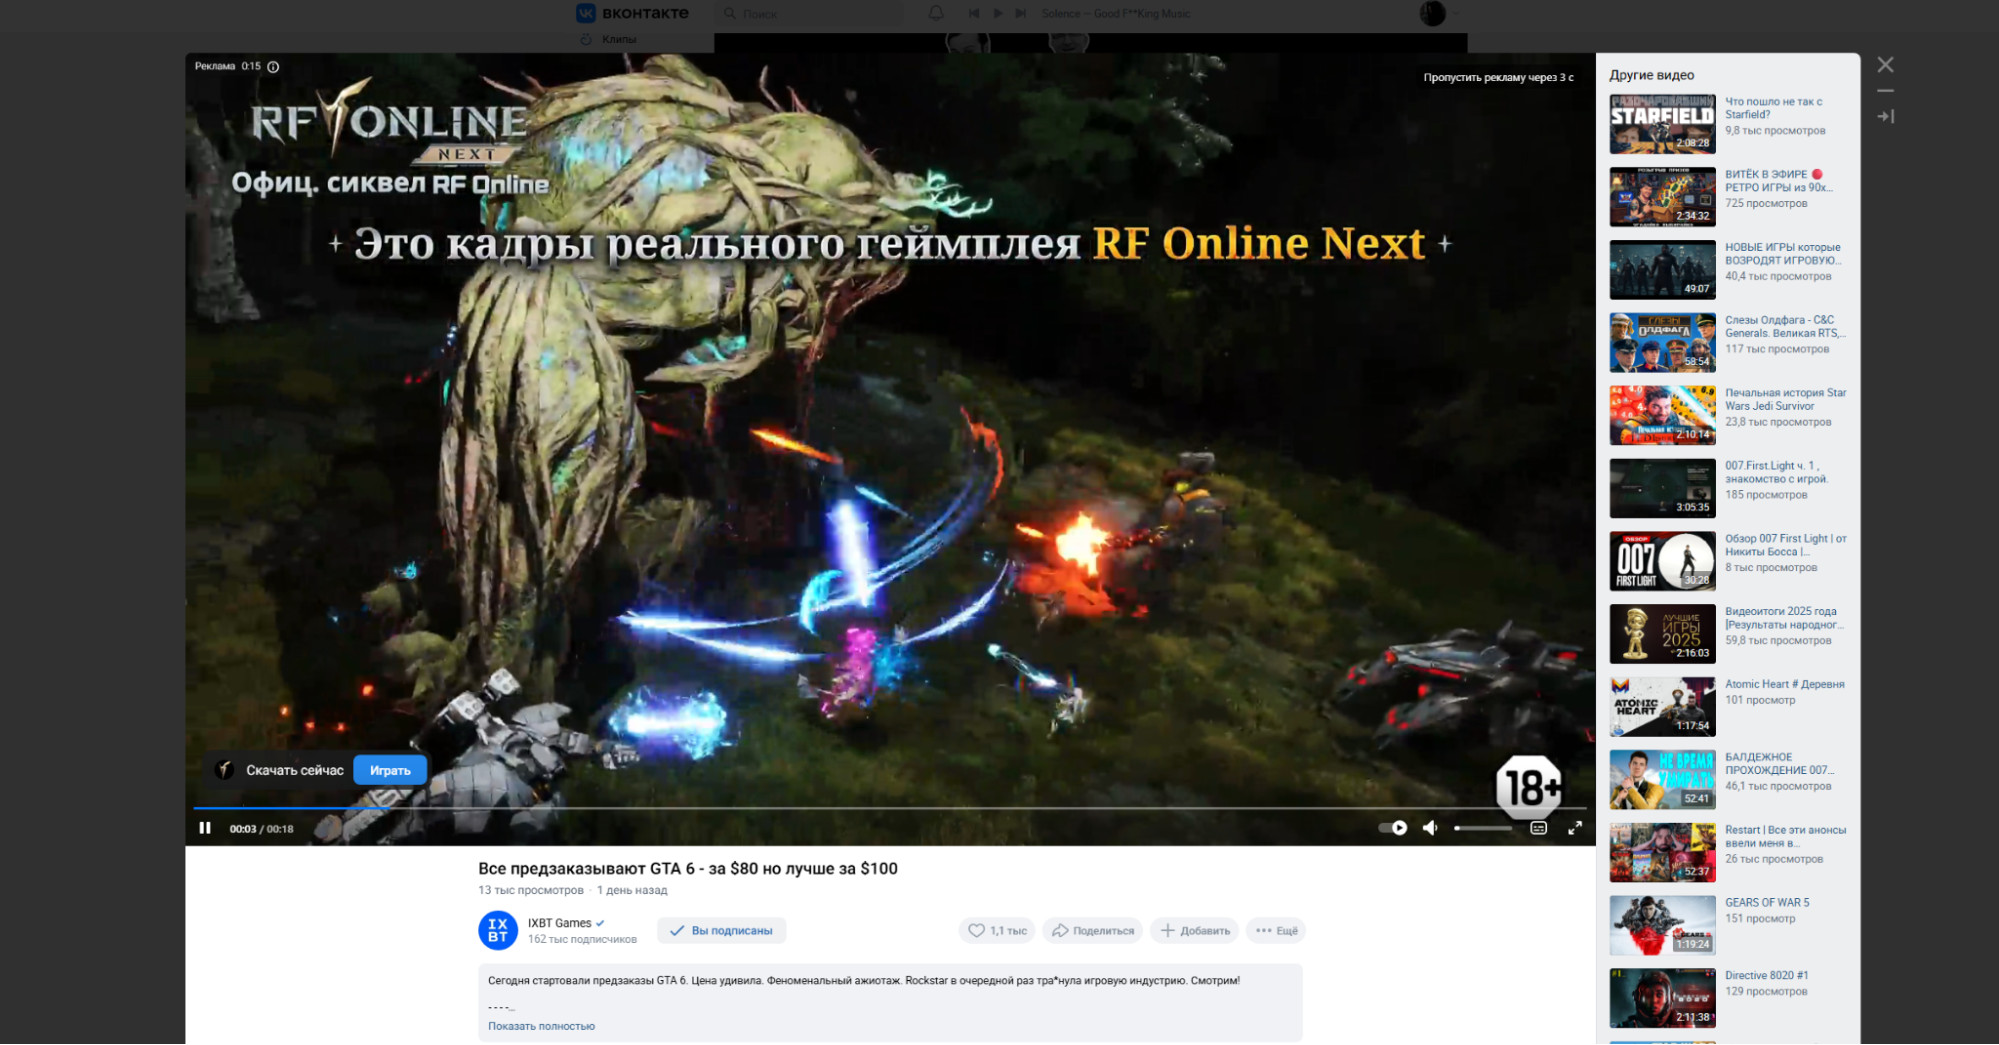Close the video viewer with the X icon

pyautogui.click(x=1885, y=65)
